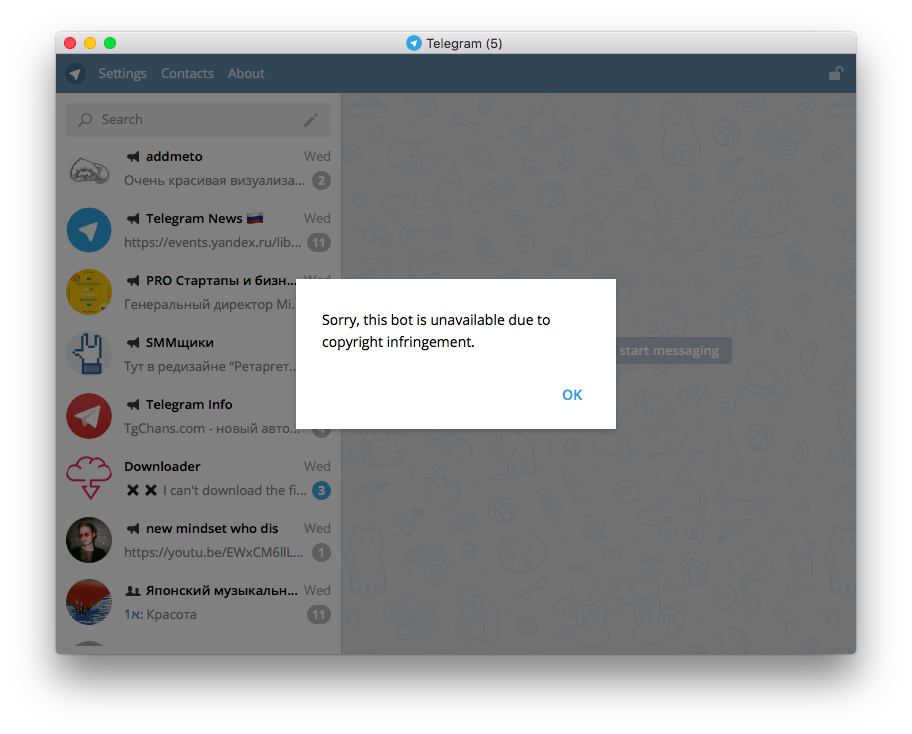Click the magnifier icon in search bar
The image size is (912, 734).
[x=86, y=120]
